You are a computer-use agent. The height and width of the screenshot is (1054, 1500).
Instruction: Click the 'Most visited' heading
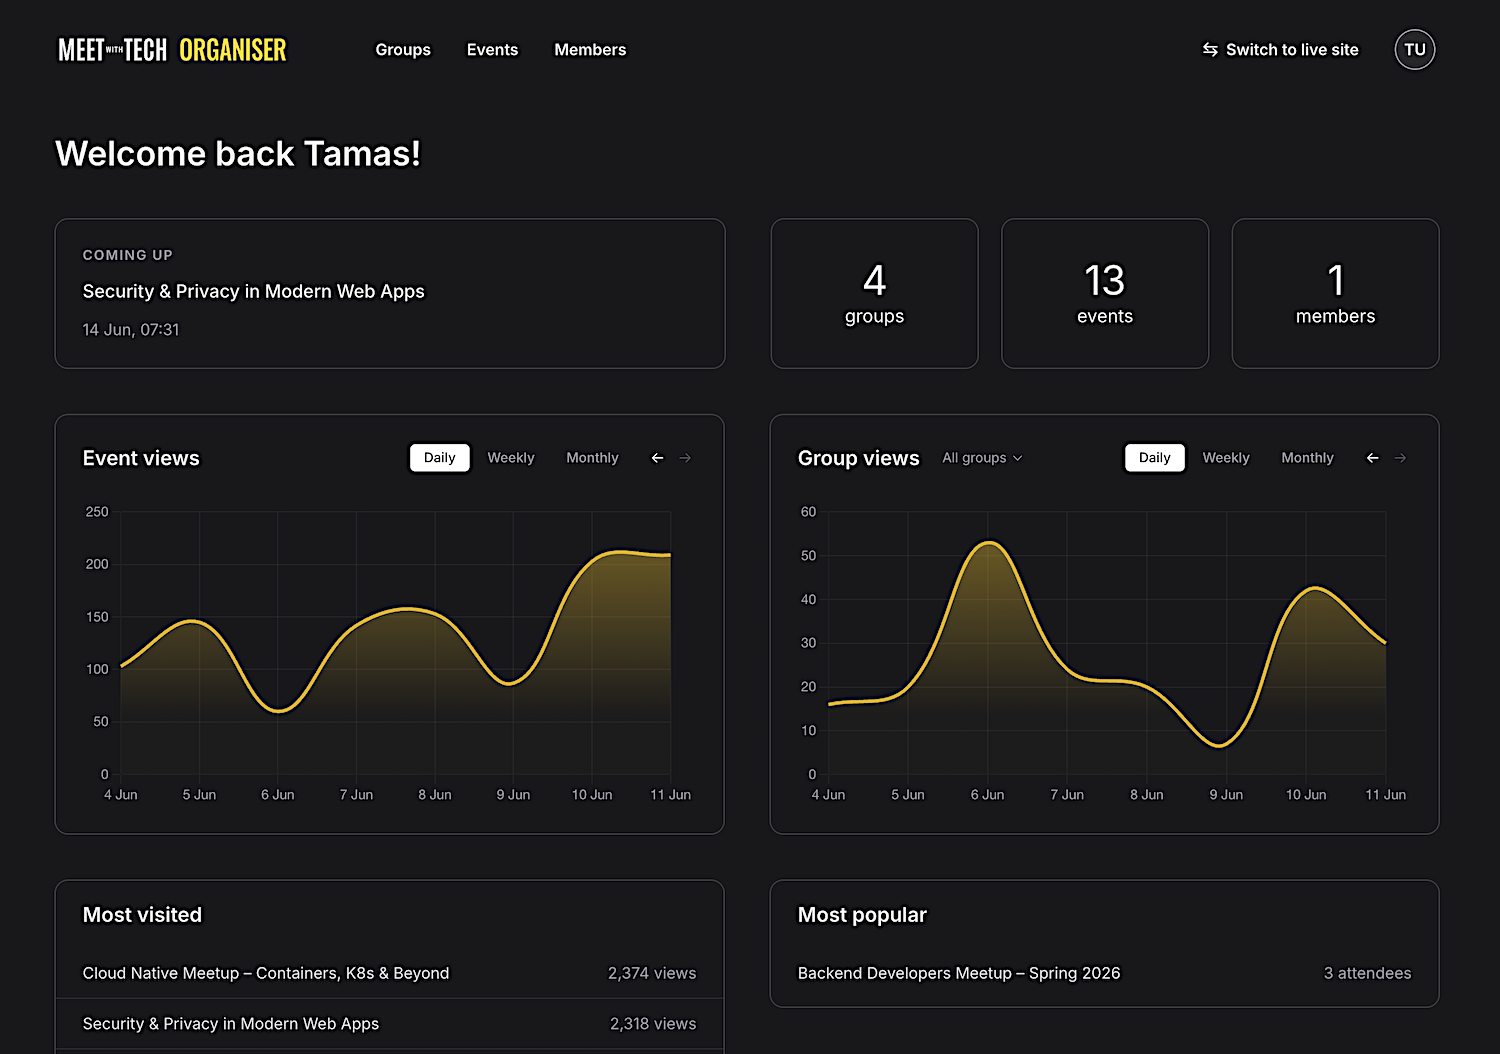pos(142,915)
